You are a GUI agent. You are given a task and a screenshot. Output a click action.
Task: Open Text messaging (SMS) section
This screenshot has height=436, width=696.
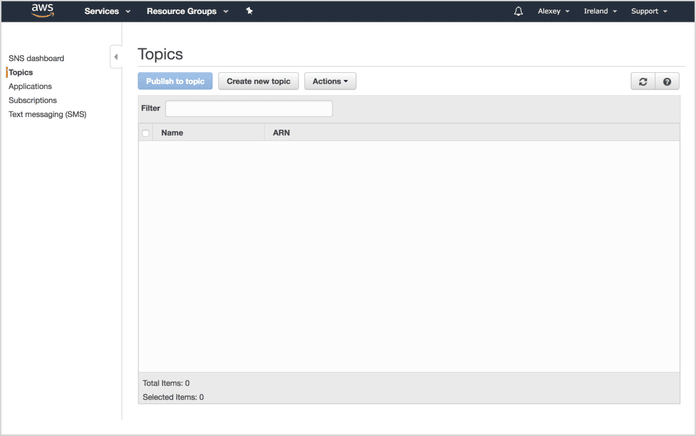pos(47,114)
